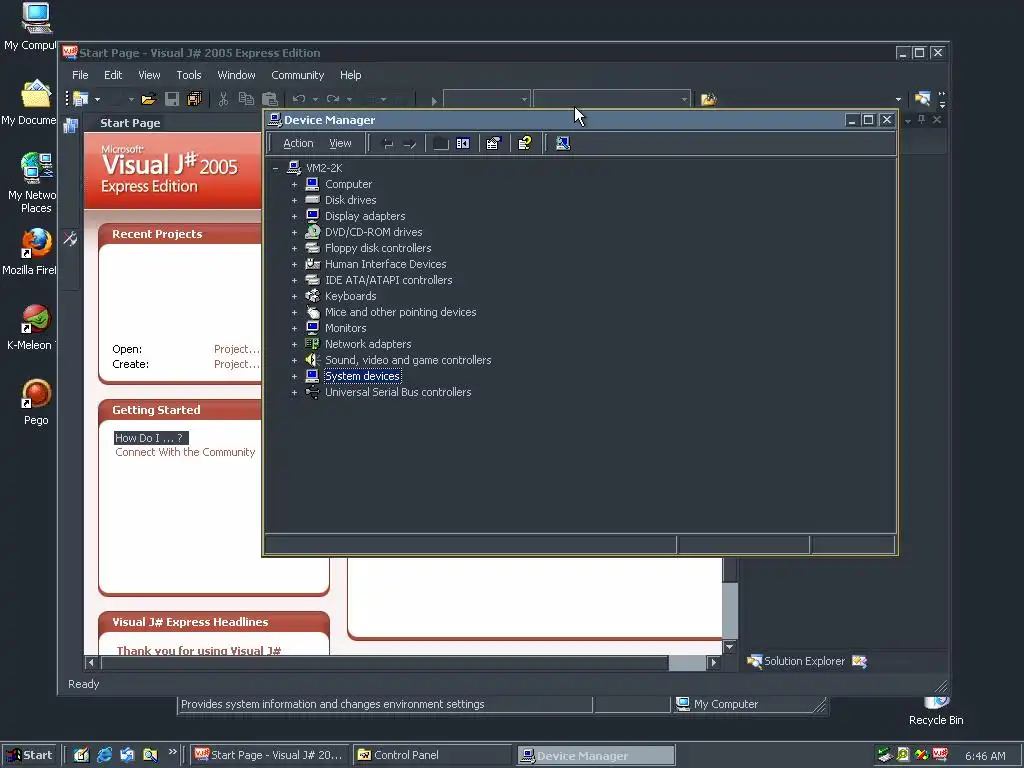Open the New Project dropdown arrow in Visual J# toolbar

click(x=97, y=99)
